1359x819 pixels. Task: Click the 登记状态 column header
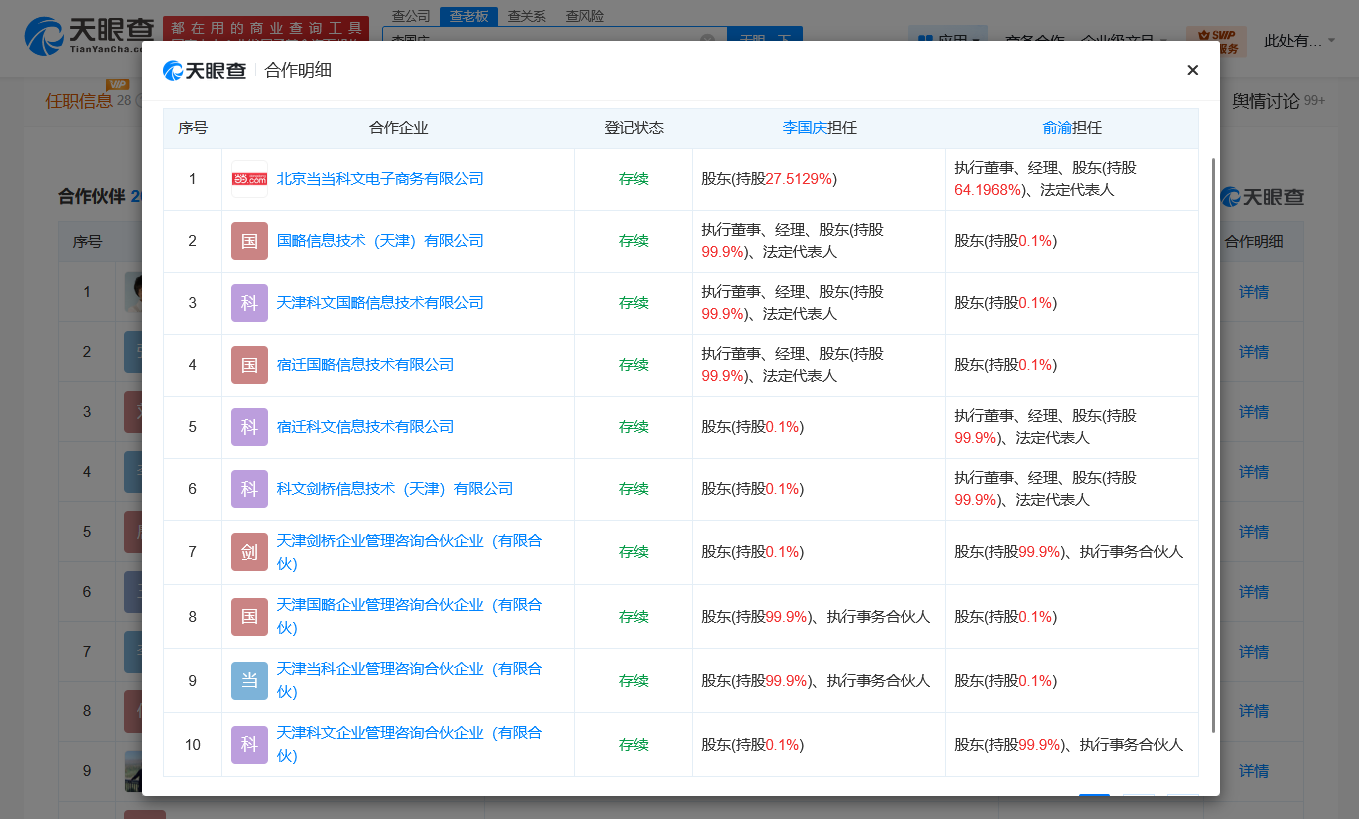click(x=633, y=128)
